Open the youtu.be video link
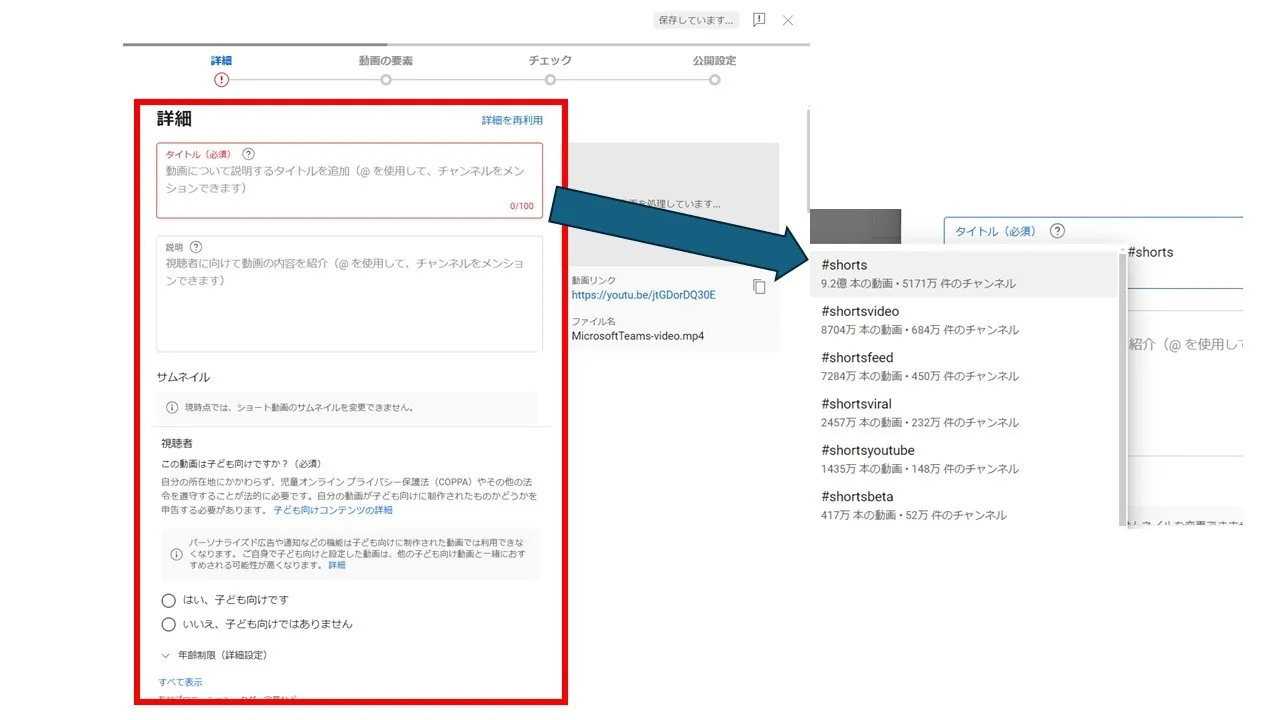1280x720 pixels. 644,295
